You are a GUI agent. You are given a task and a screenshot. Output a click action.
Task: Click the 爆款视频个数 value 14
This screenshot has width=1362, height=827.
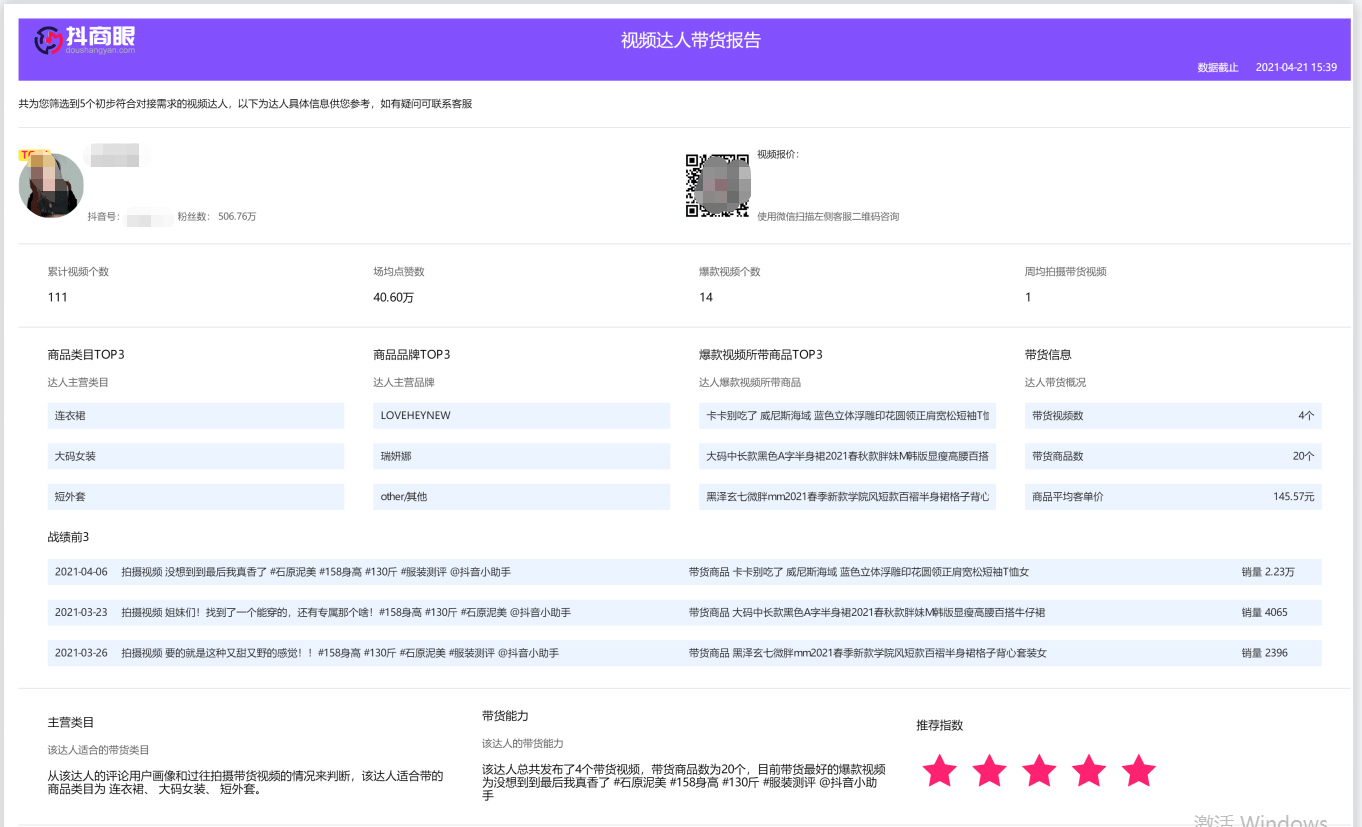tap(706, 297)
